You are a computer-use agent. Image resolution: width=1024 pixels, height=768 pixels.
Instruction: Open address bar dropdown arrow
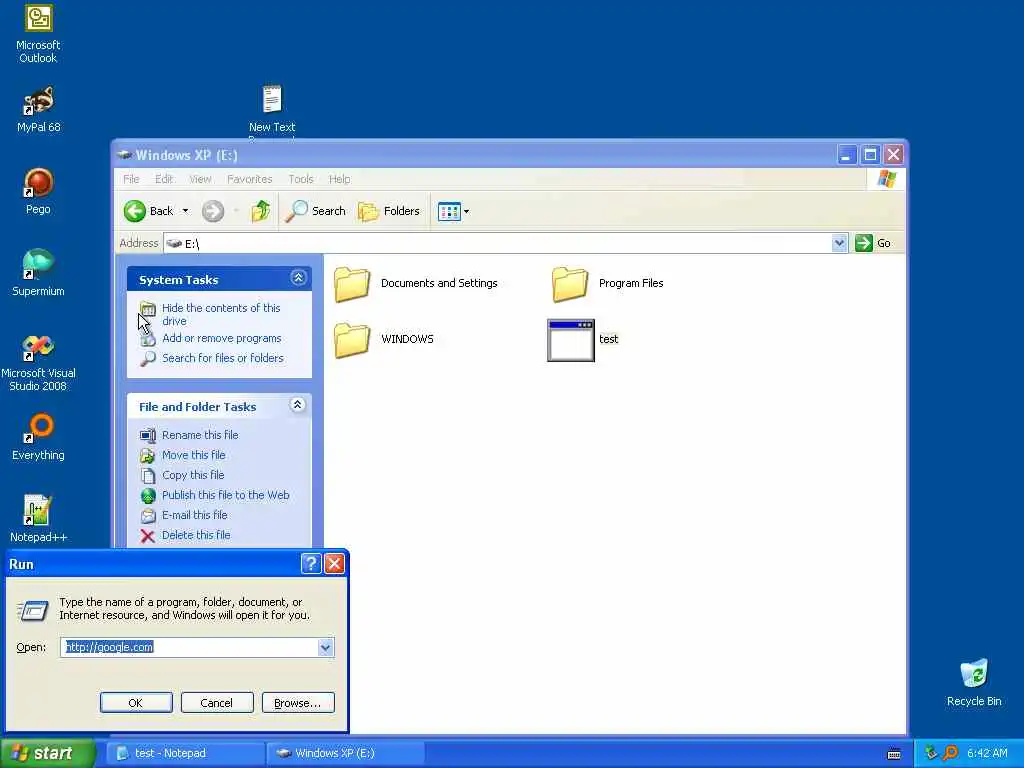[839, 244]
